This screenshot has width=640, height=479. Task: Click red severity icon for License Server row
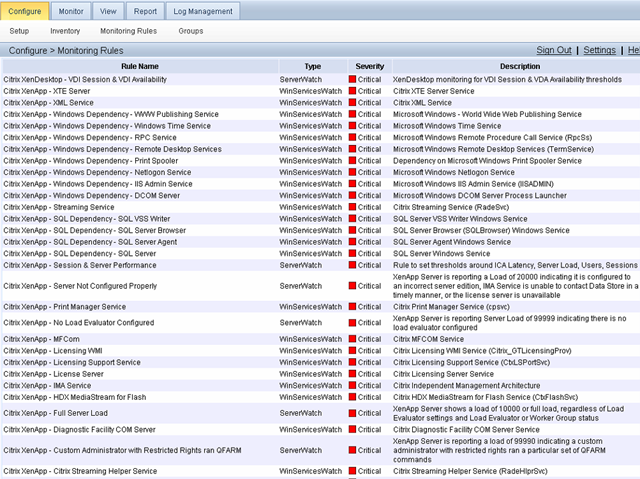[x=352, y=374]
